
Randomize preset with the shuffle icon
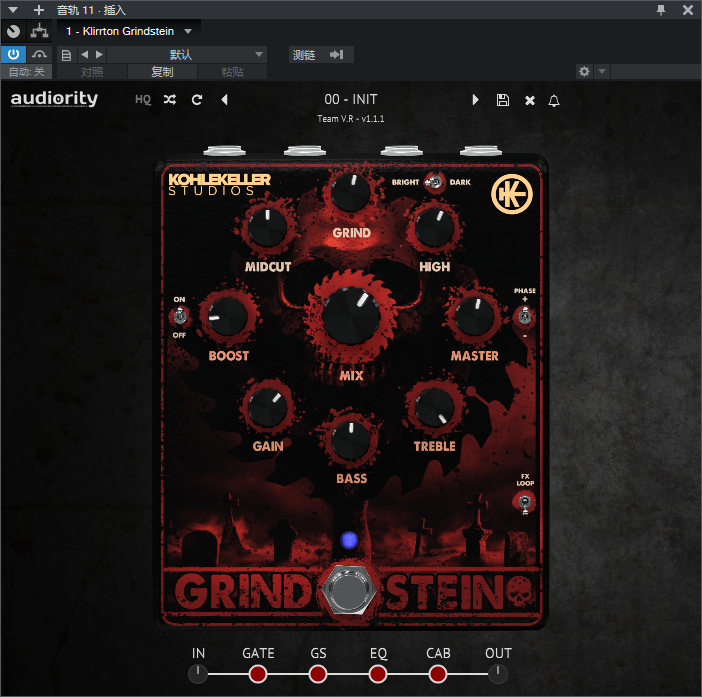click(x=170, y=99)
